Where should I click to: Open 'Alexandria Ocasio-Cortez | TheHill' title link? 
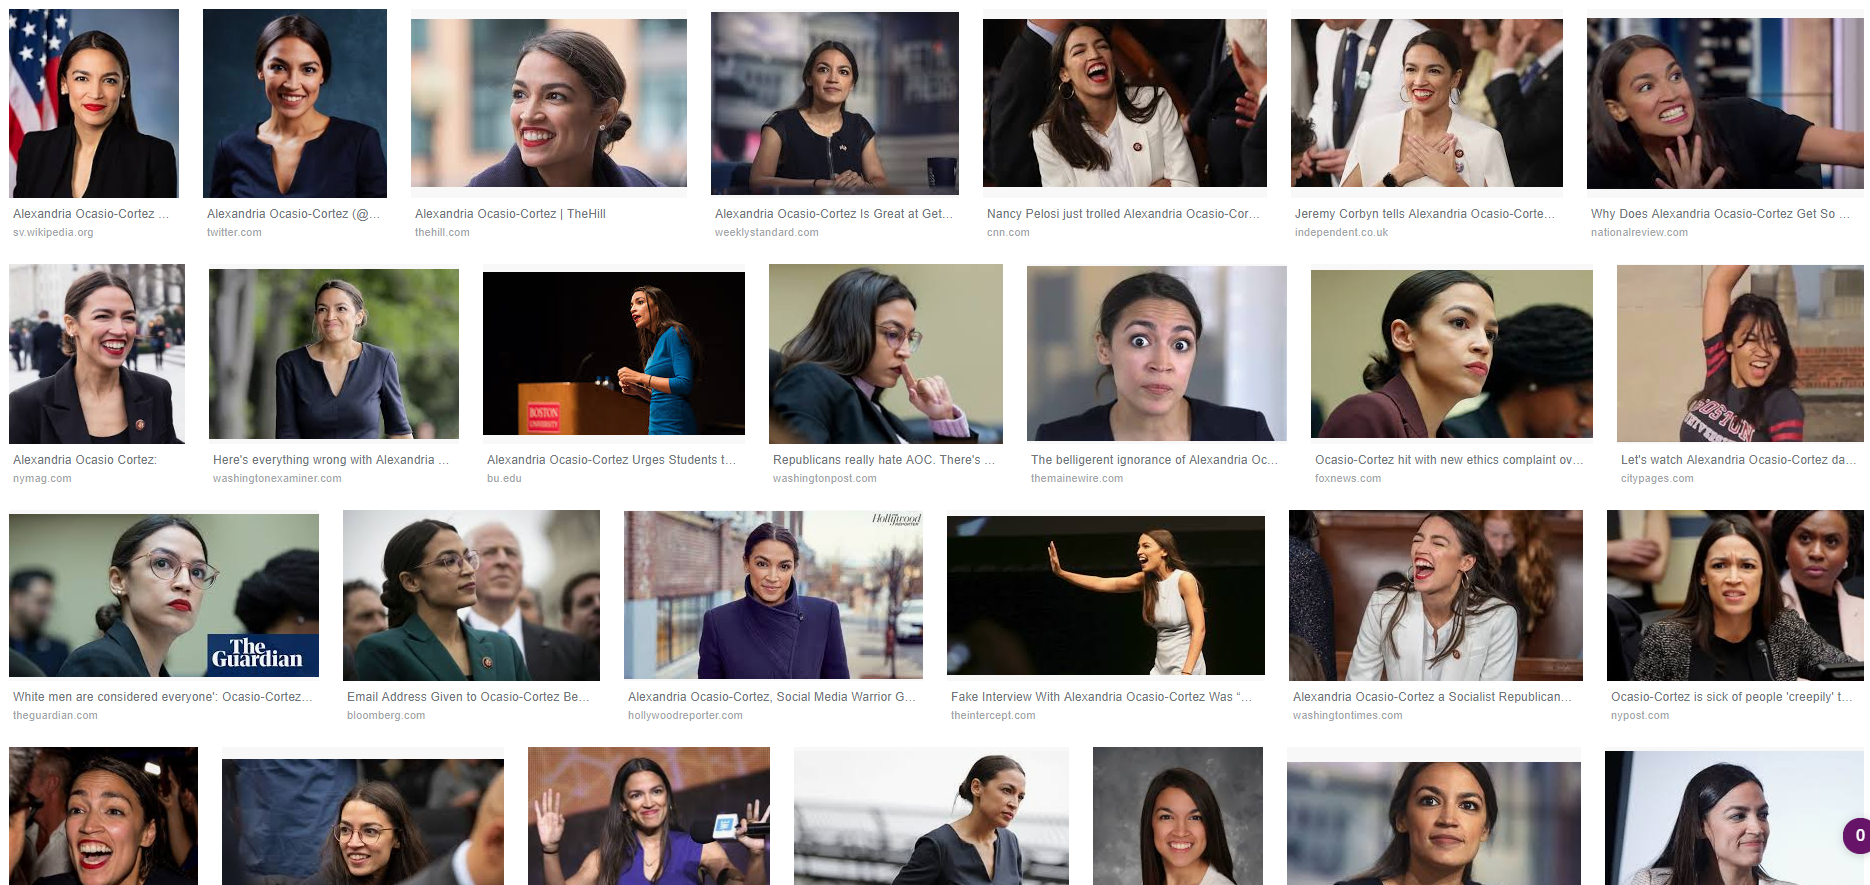(510, 214)
